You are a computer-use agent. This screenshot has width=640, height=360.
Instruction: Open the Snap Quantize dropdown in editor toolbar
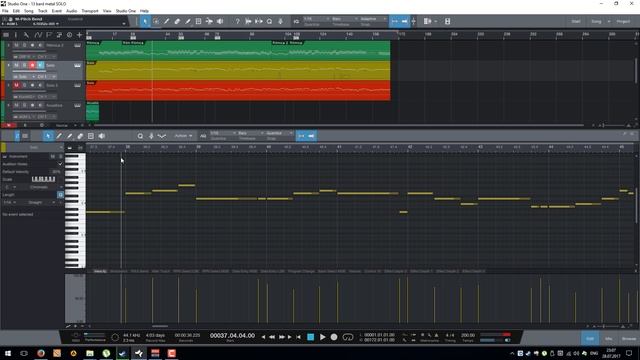click(279, 133)
